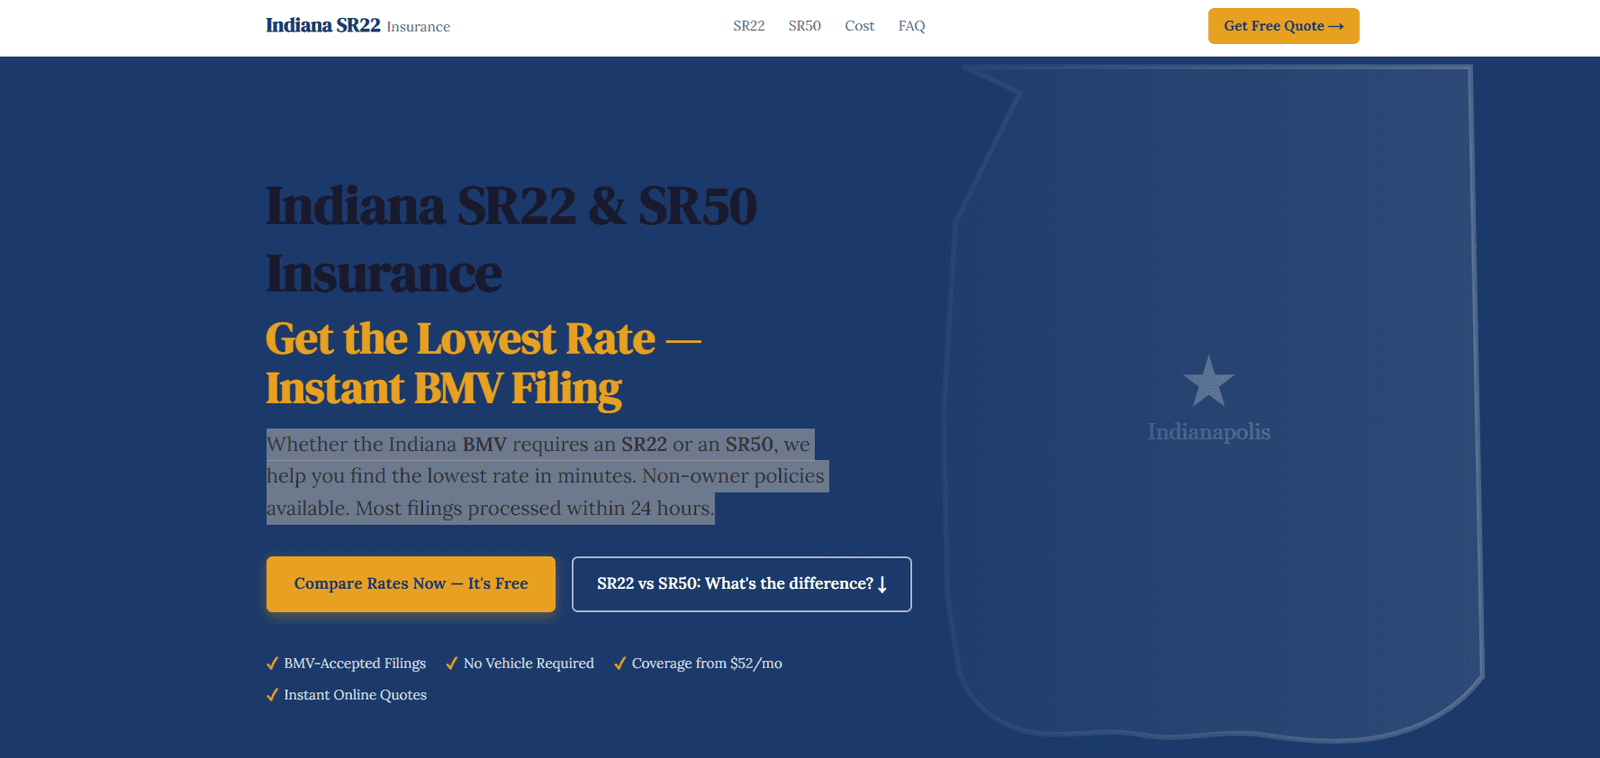Image resolution: width=1600 pixels, height=758 pixels.
Task: Open the Cost navigation link
Action: pyautogui.click(x=859, y=26)
